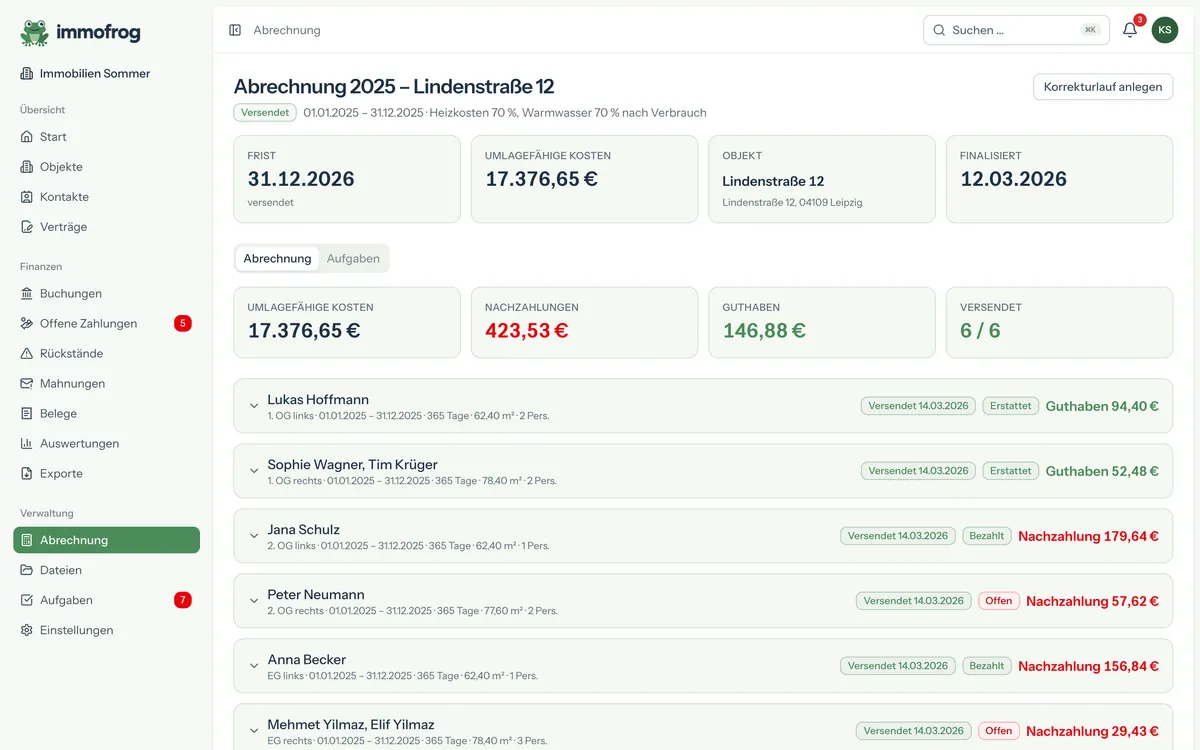Click Nachzahlungen 423,53 € card
Viewport: 1200px width, 750px height.
585,323
